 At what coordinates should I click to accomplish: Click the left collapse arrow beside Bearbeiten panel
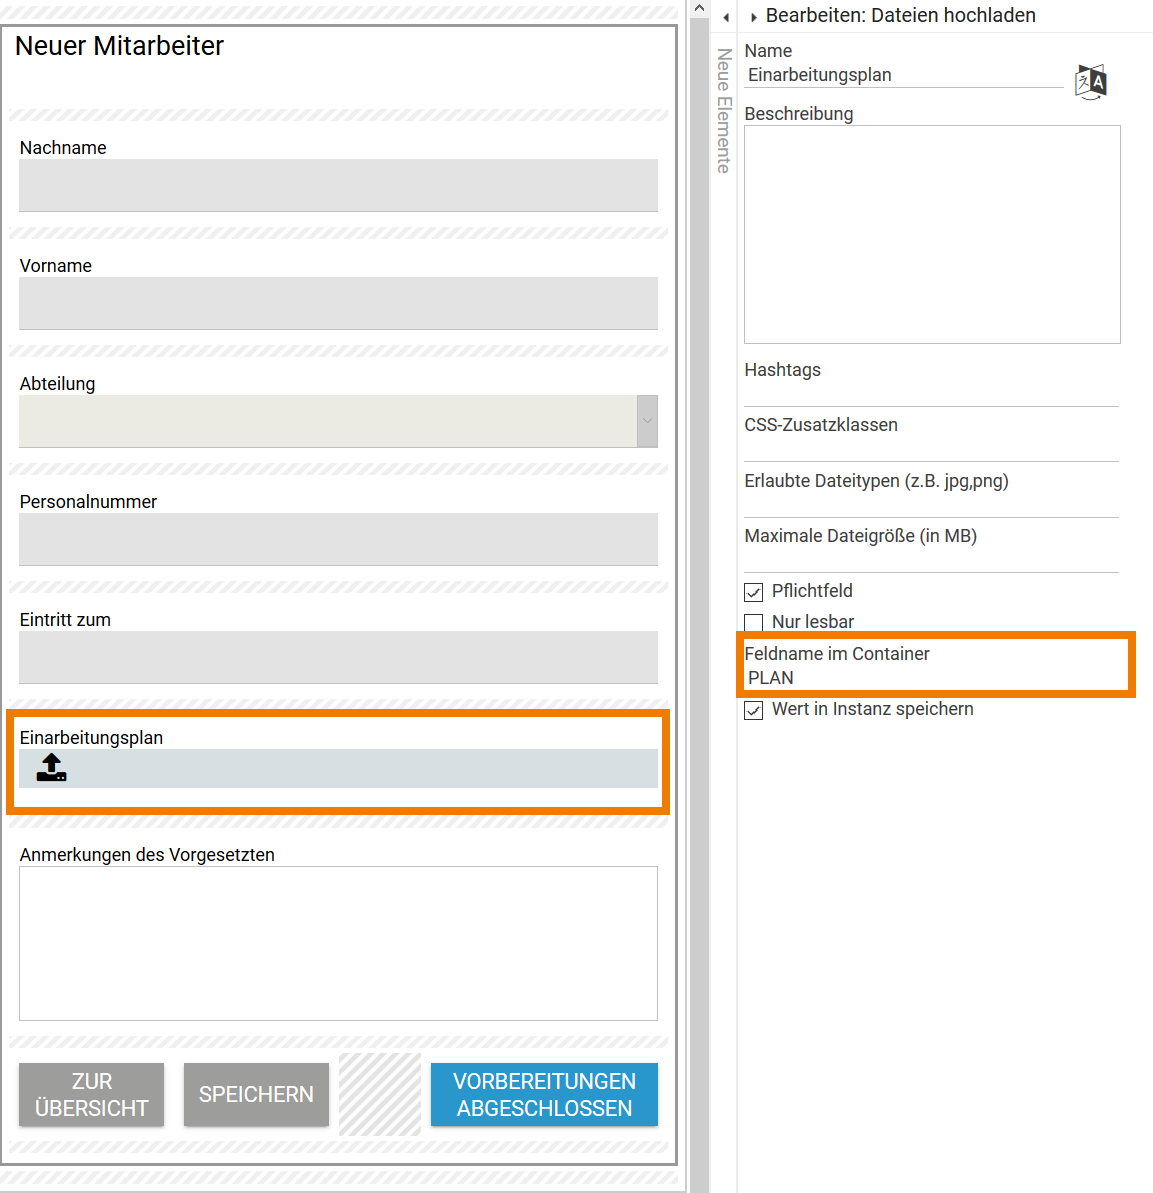coord(726,17)
